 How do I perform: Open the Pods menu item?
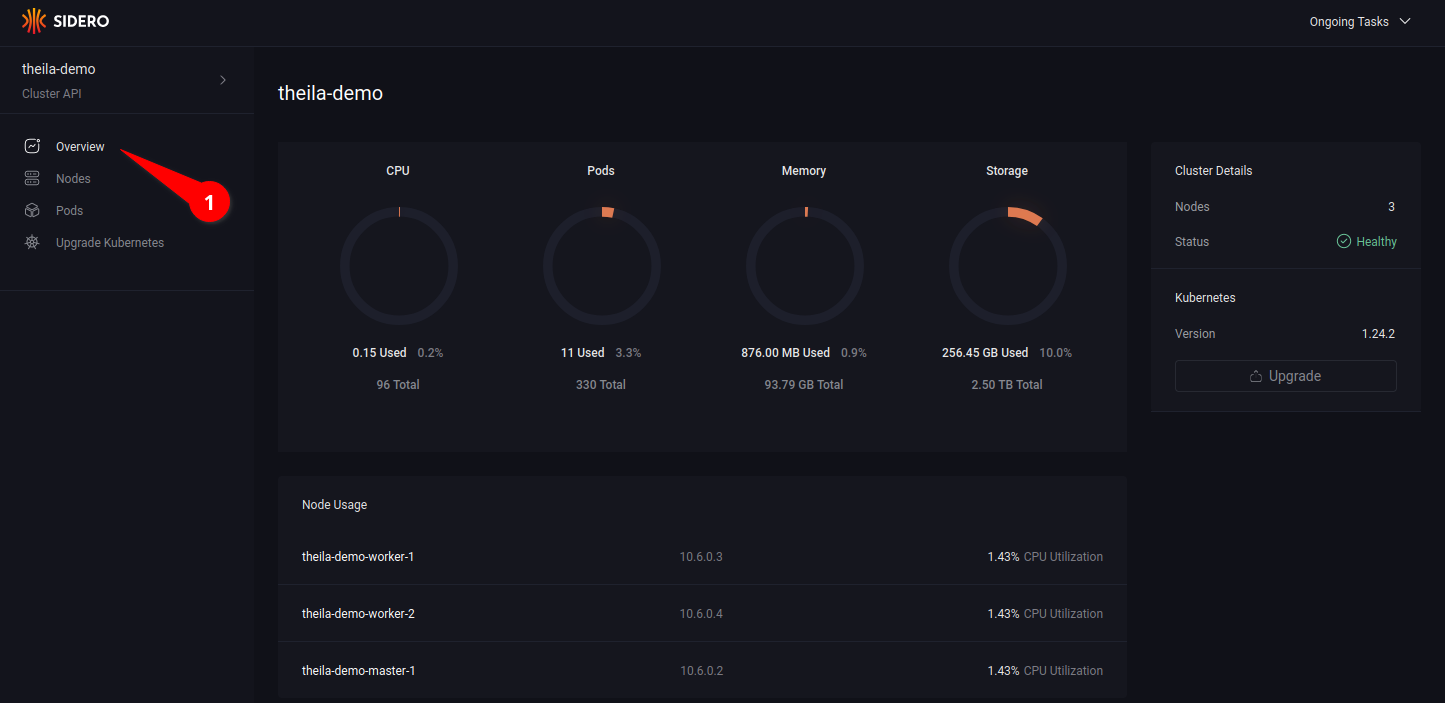tap(69, 210)
